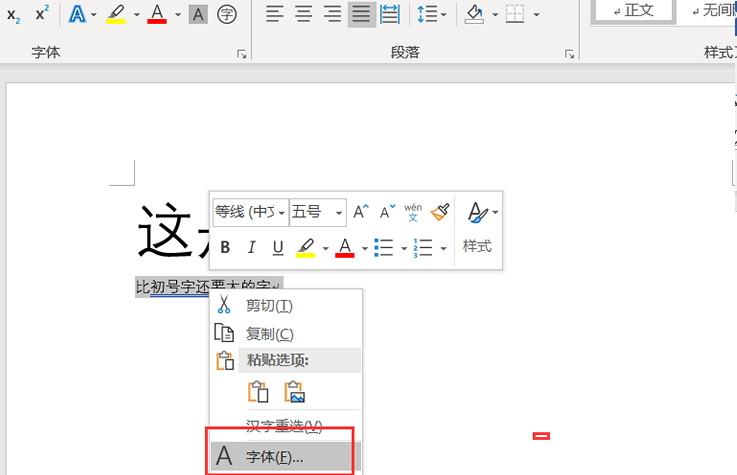Toggle character shading gray A button
Screen dimensions: 737x475
[x=198, y=15]
